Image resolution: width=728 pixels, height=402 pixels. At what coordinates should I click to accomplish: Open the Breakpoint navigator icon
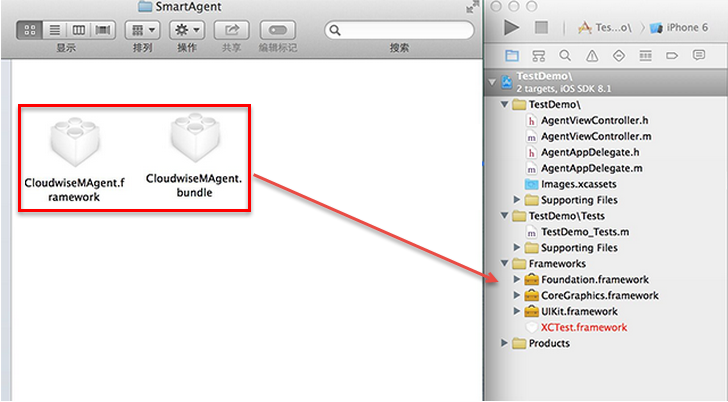click(x=672, y=56)
